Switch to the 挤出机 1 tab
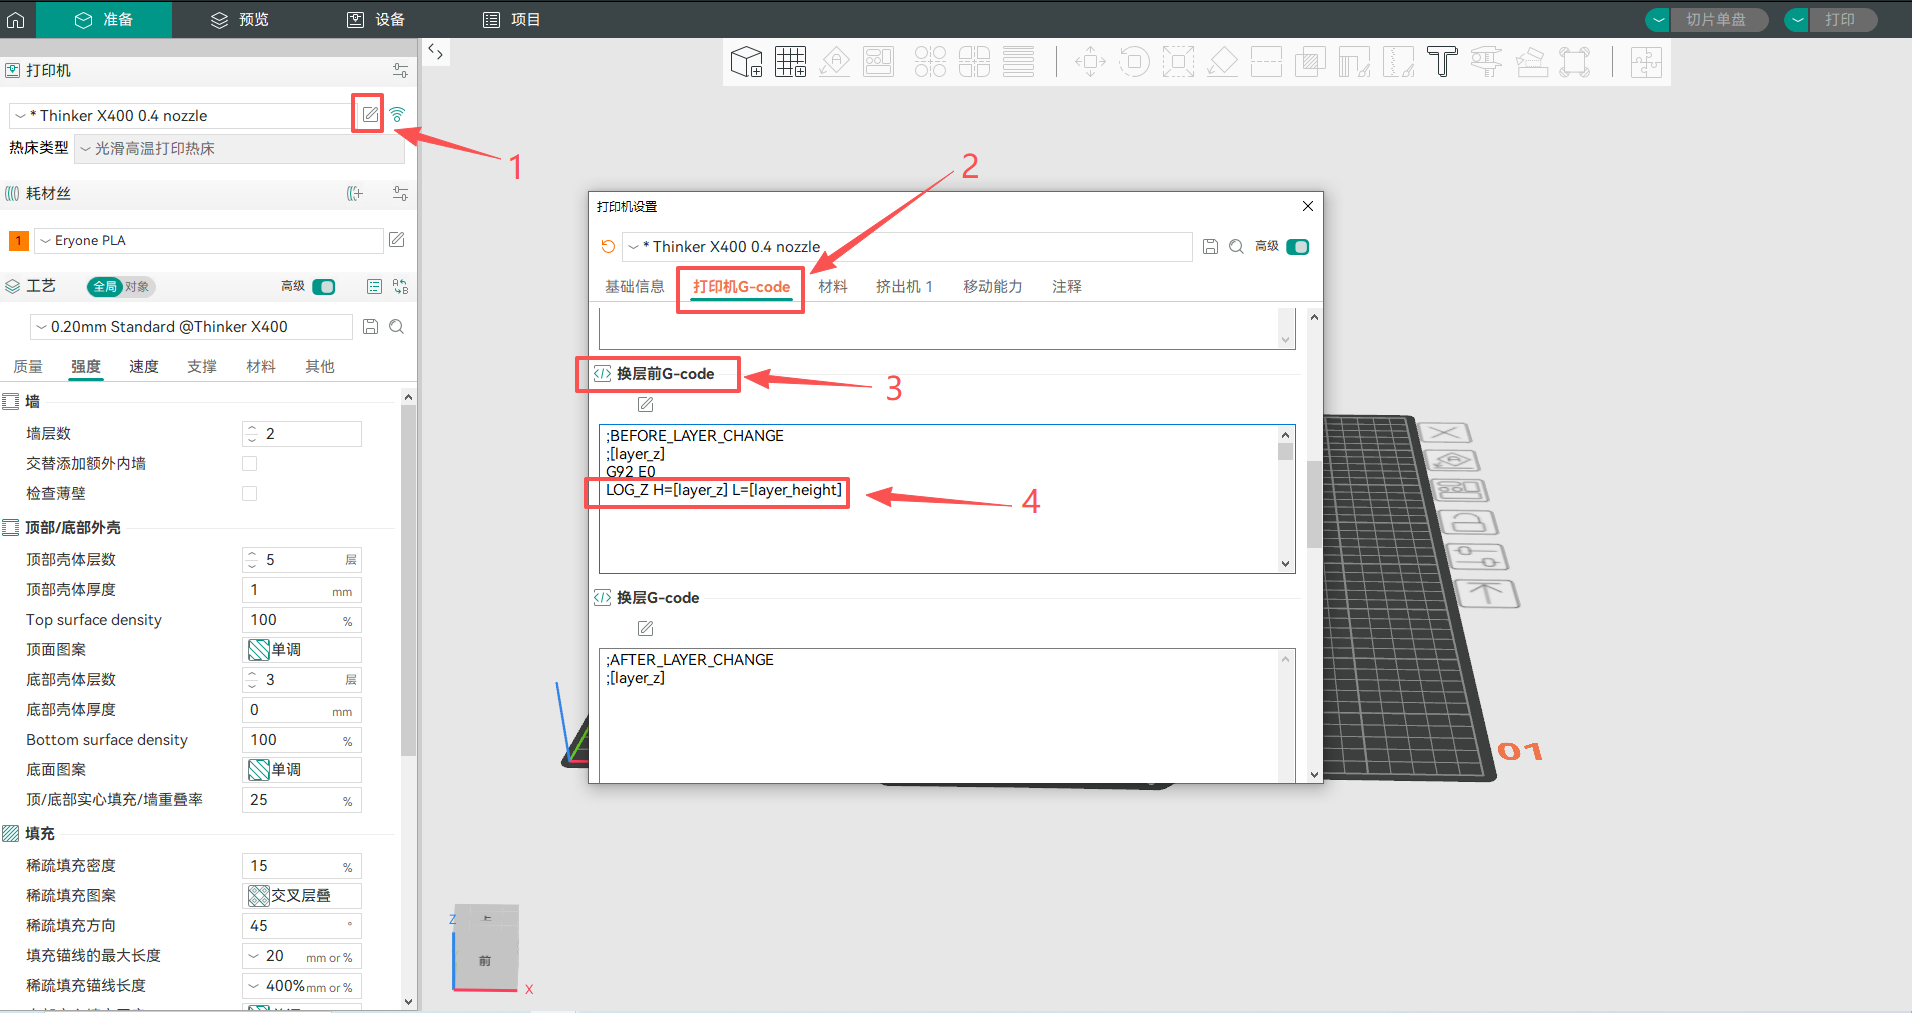Screen dimensions: 1912x1013 coord(904,287)
